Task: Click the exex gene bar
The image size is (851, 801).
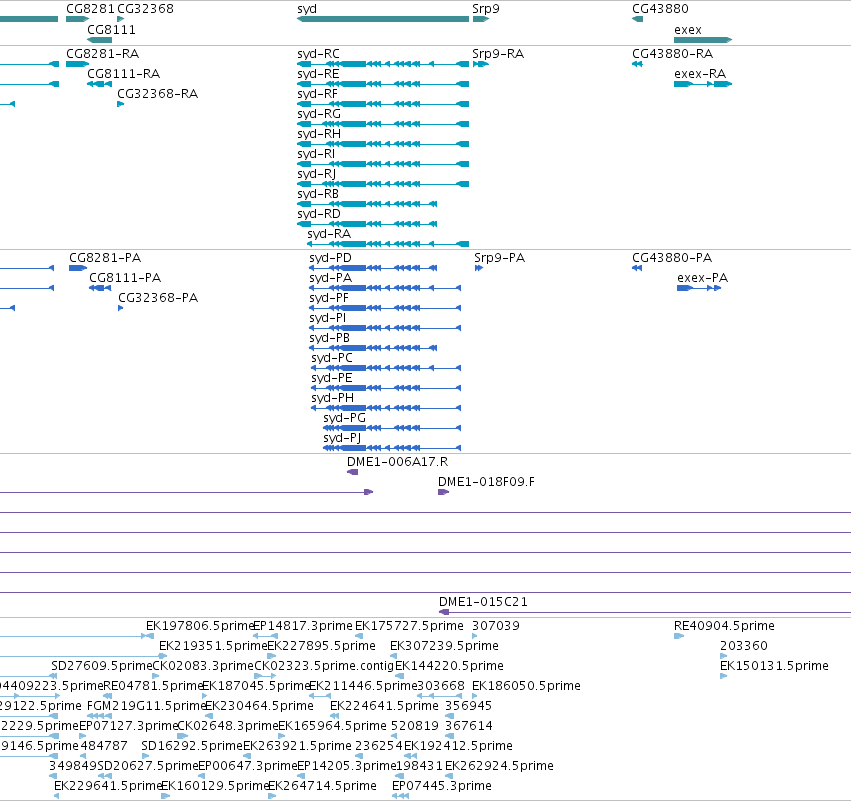Action: coord(703,40)
